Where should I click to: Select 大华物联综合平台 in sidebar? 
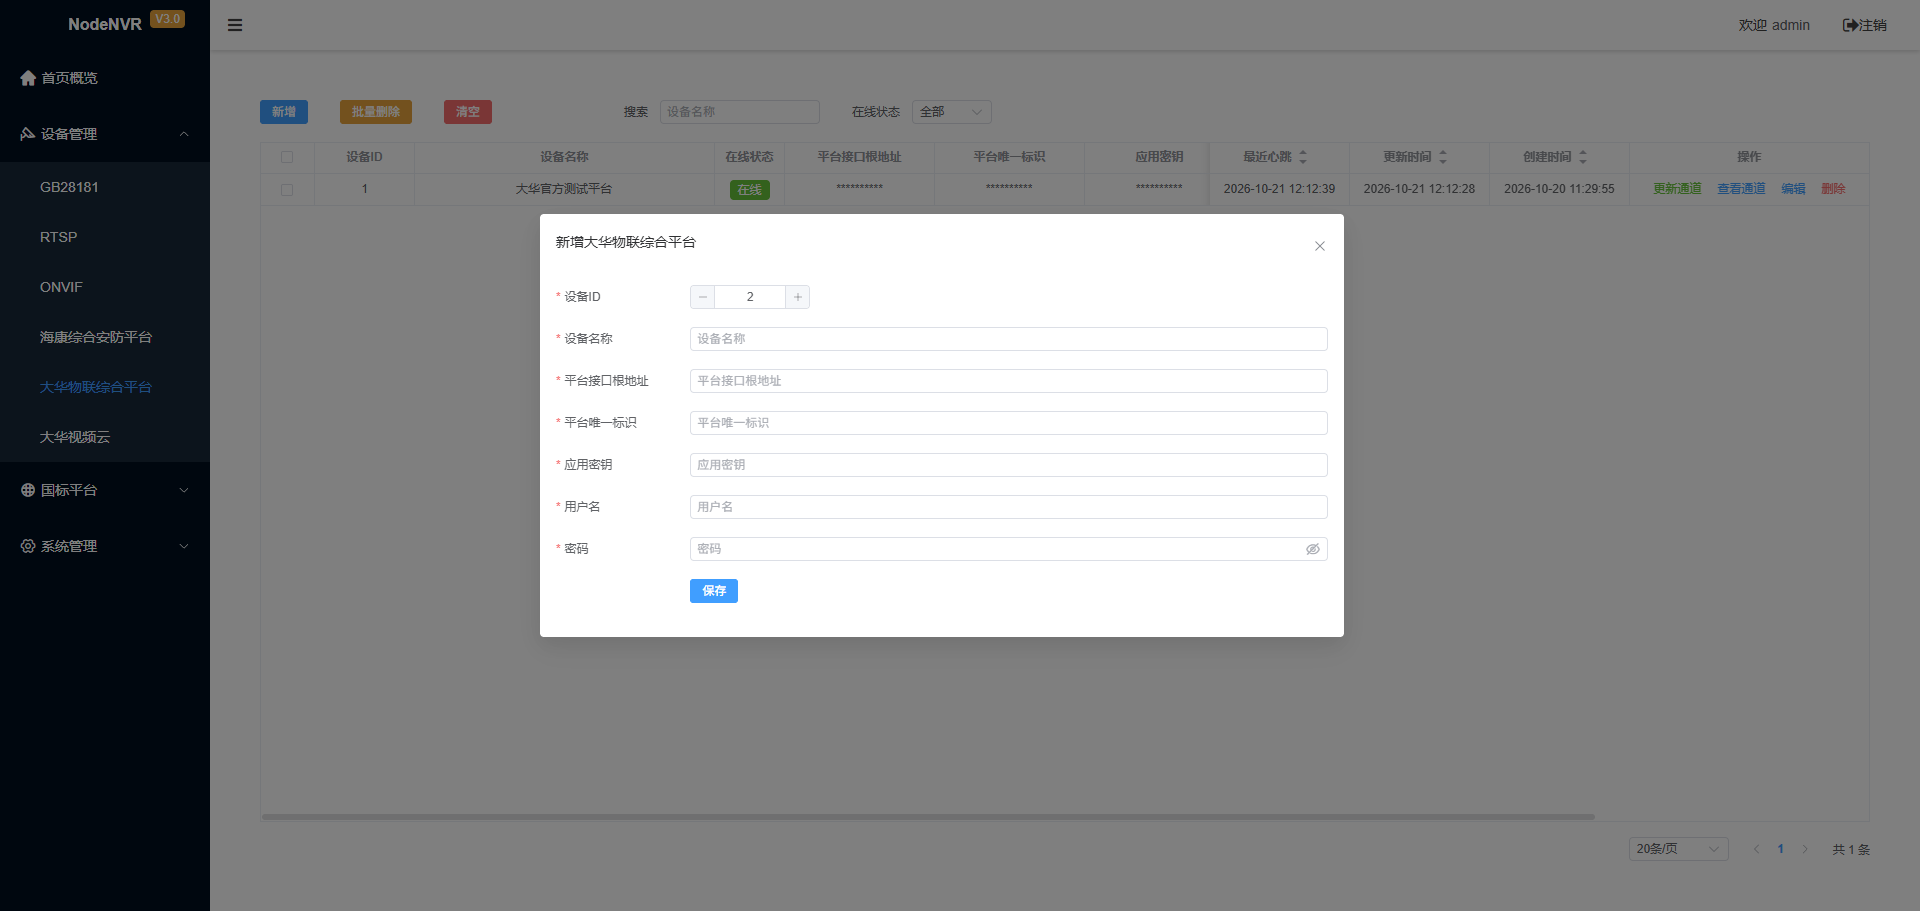(105, 387)
